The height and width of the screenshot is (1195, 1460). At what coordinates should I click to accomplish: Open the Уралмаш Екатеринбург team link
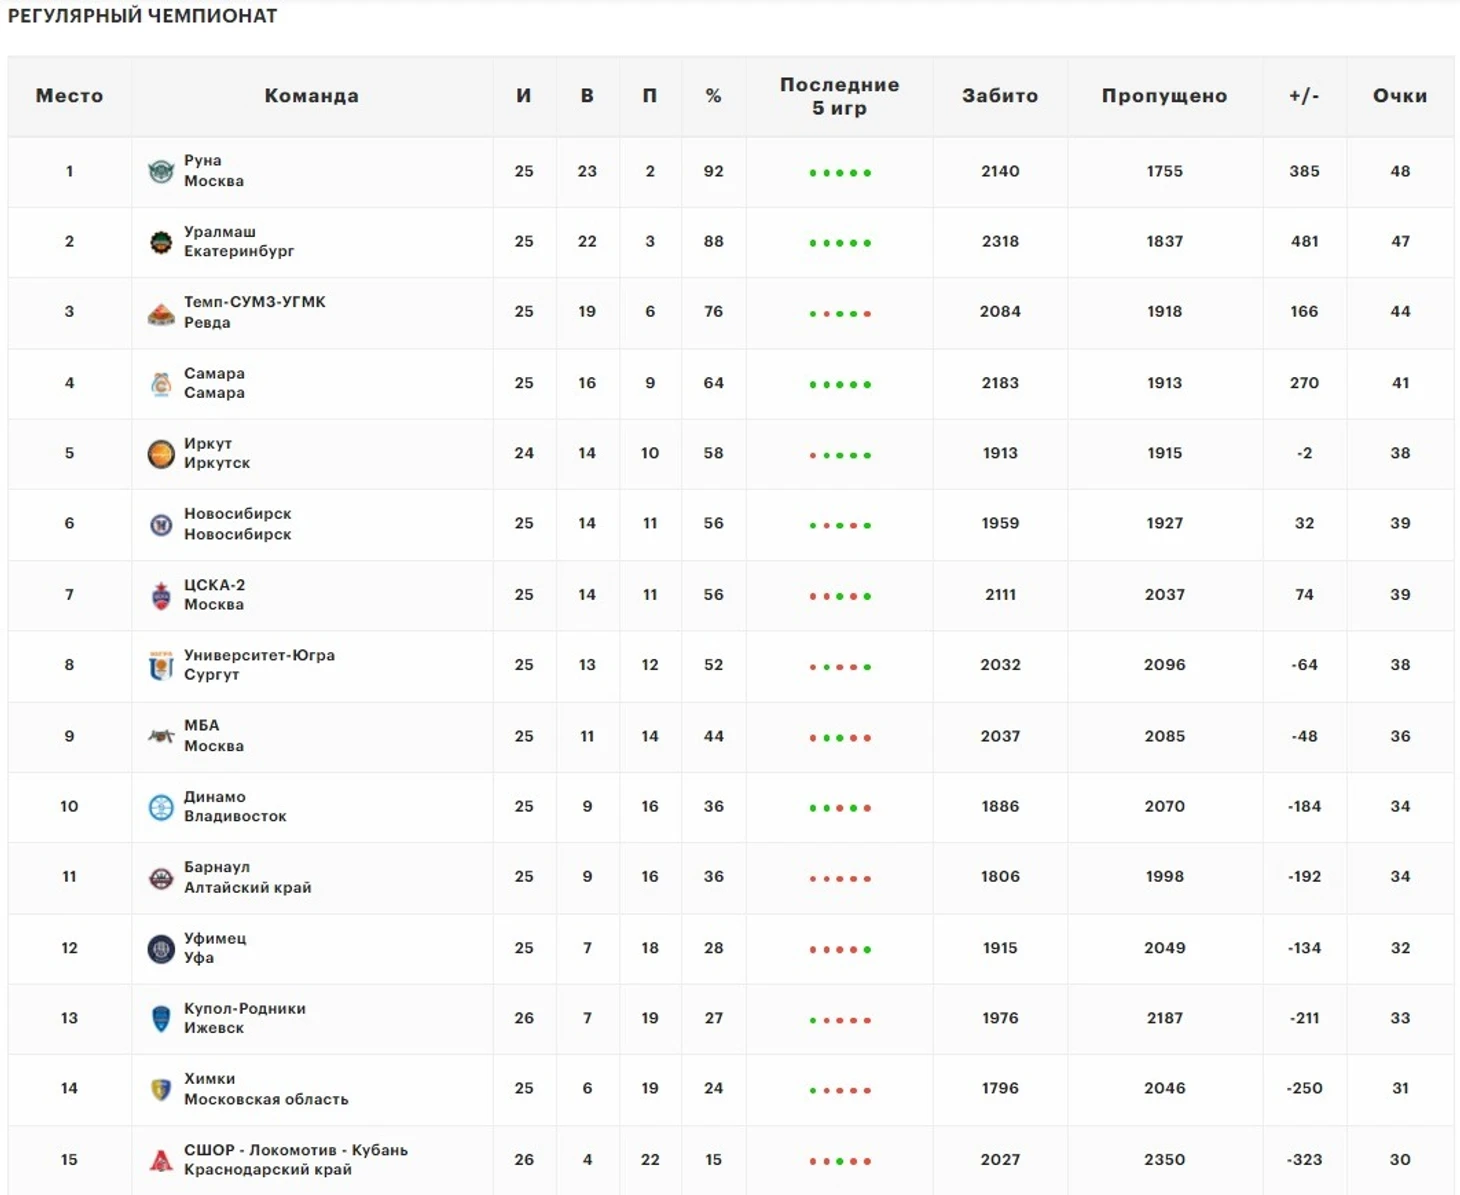239,242
